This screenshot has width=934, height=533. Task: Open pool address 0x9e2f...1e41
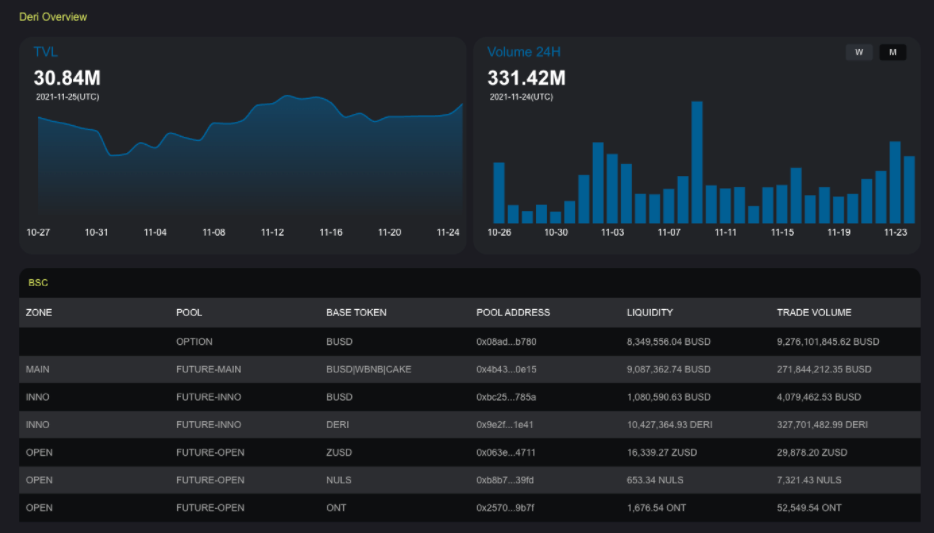click(x=506, y=425)
